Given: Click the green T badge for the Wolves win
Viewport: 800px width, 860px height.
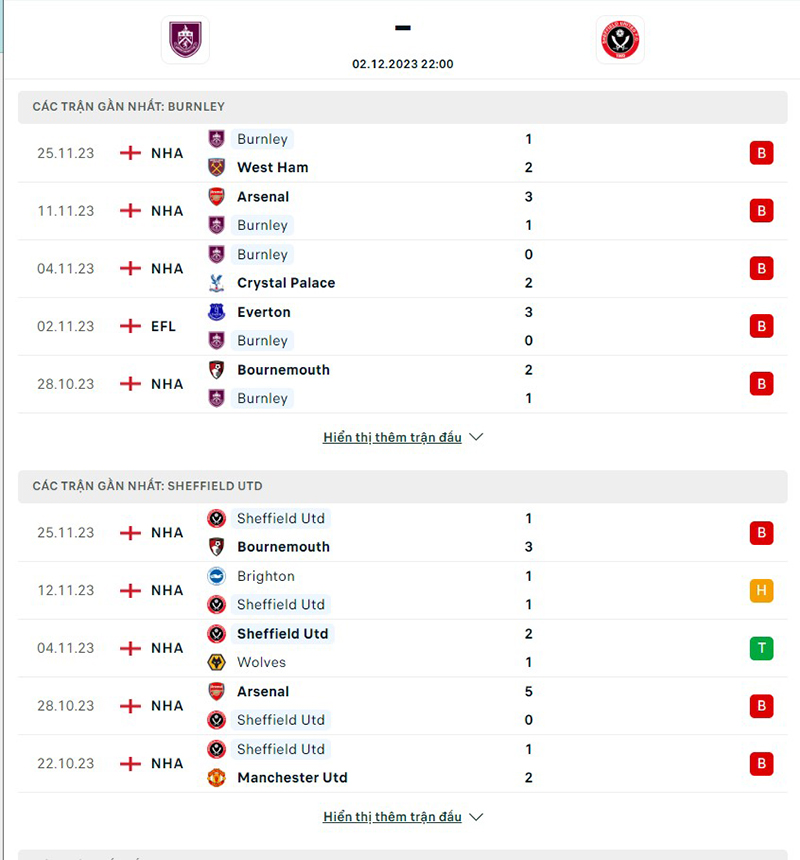Looking at the screenshot, I should click(761, 648).
